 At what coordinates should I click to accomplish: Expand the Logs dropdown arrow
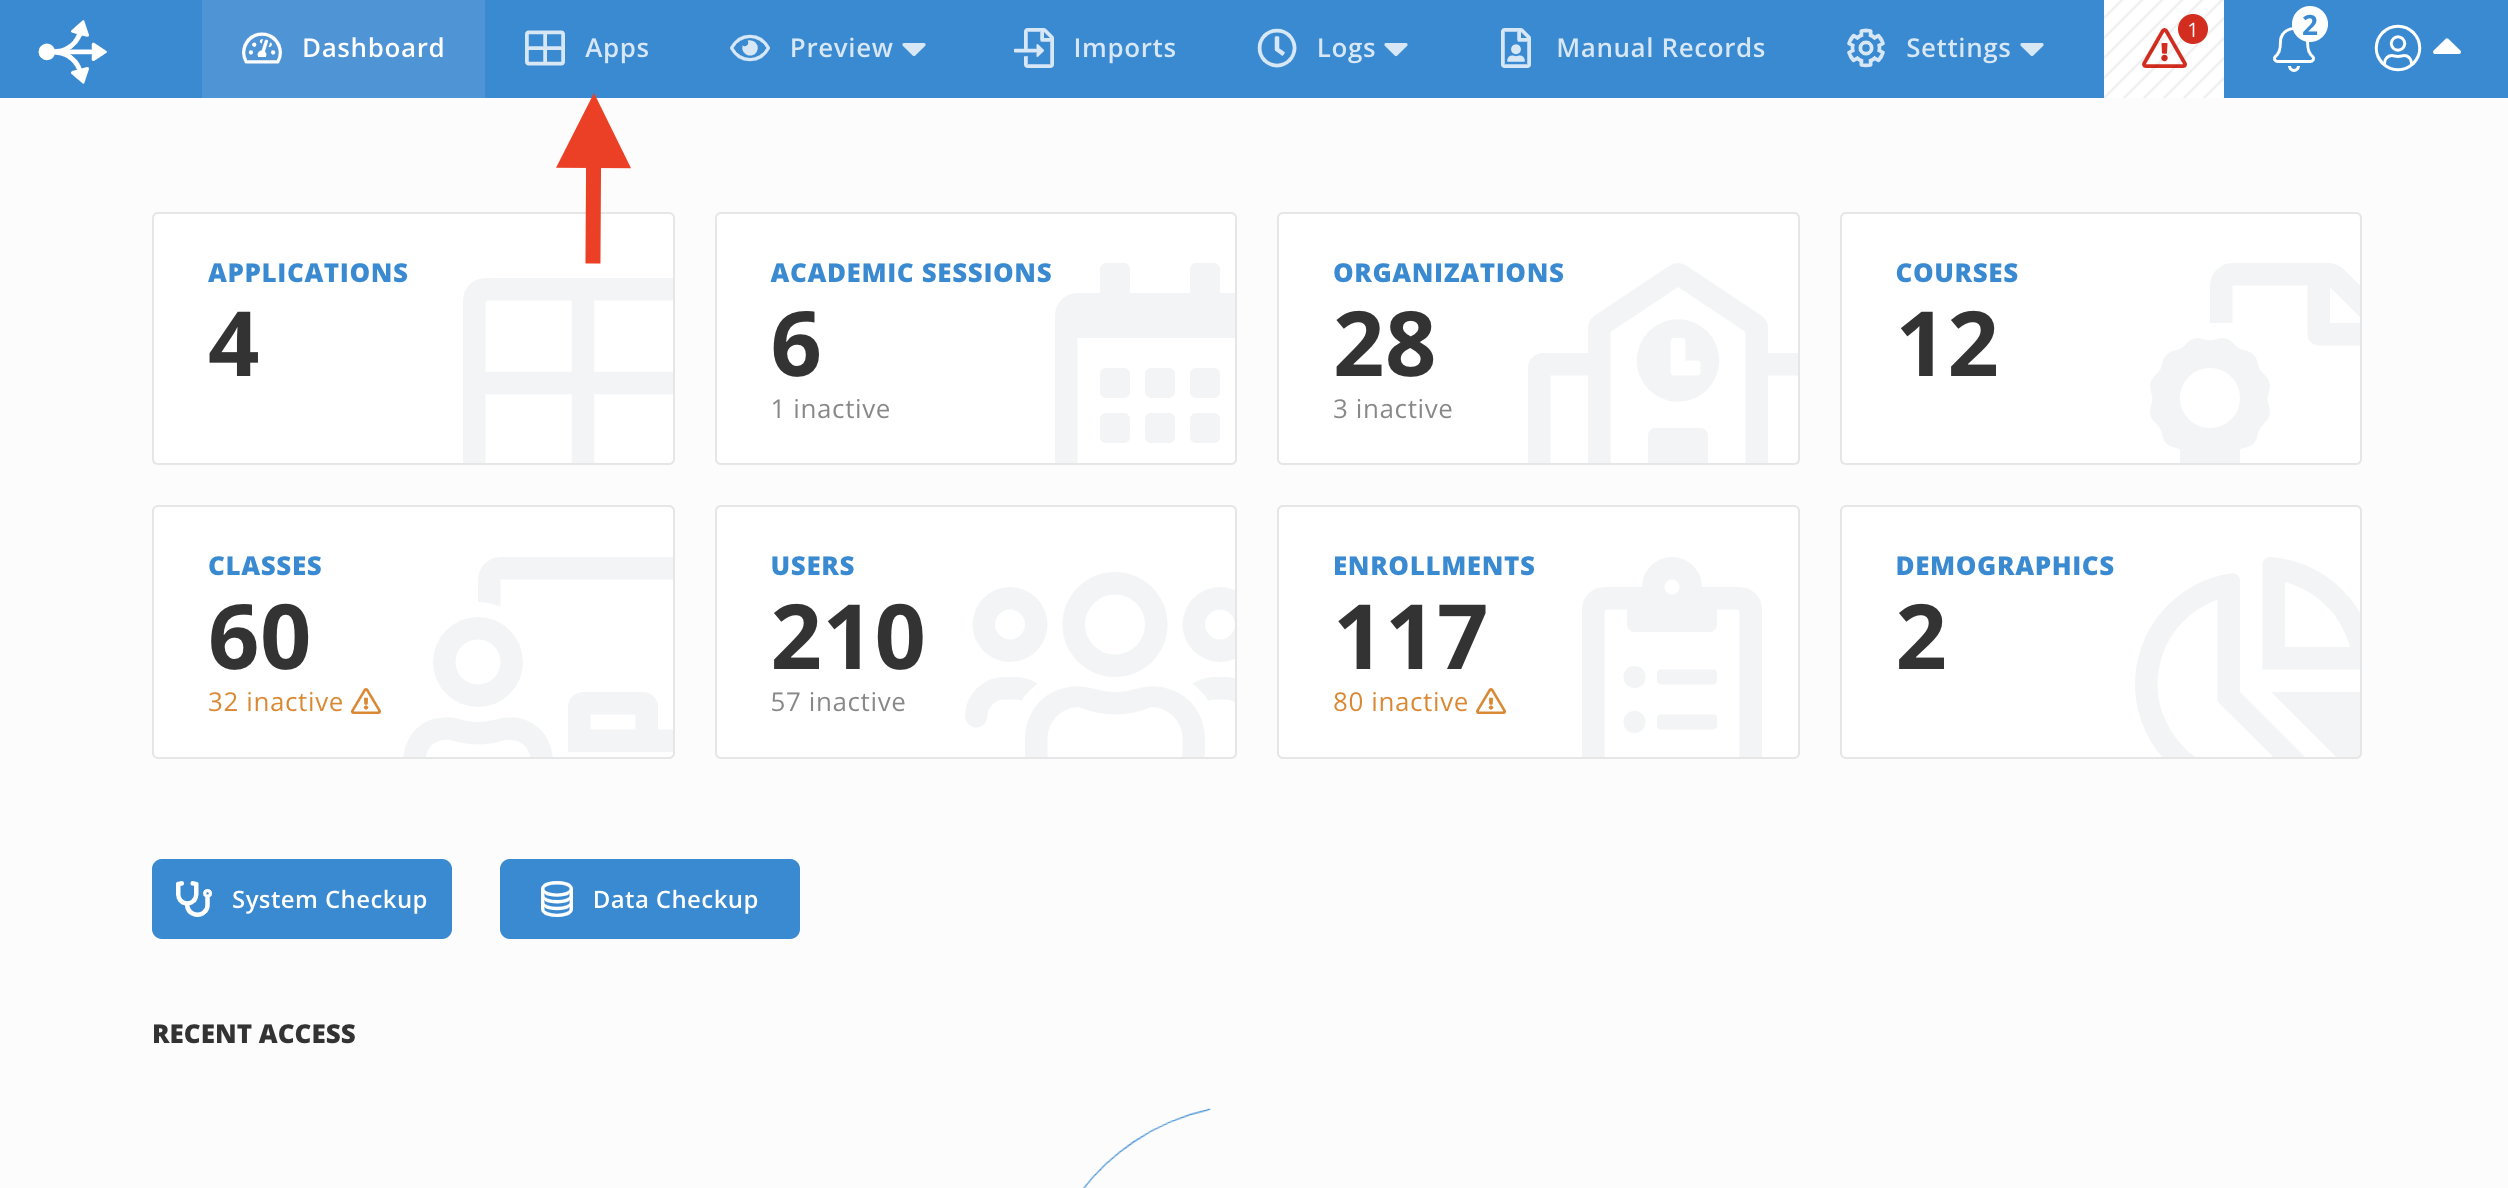[1396, 50]
